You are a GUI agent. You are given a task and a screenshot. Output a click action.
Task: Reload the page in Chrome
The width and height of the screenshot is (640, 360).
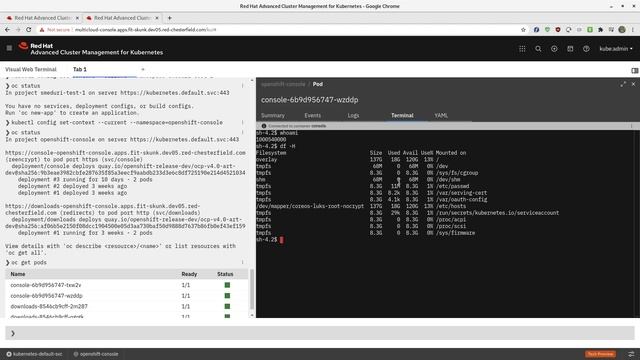[x=29, y=29]
